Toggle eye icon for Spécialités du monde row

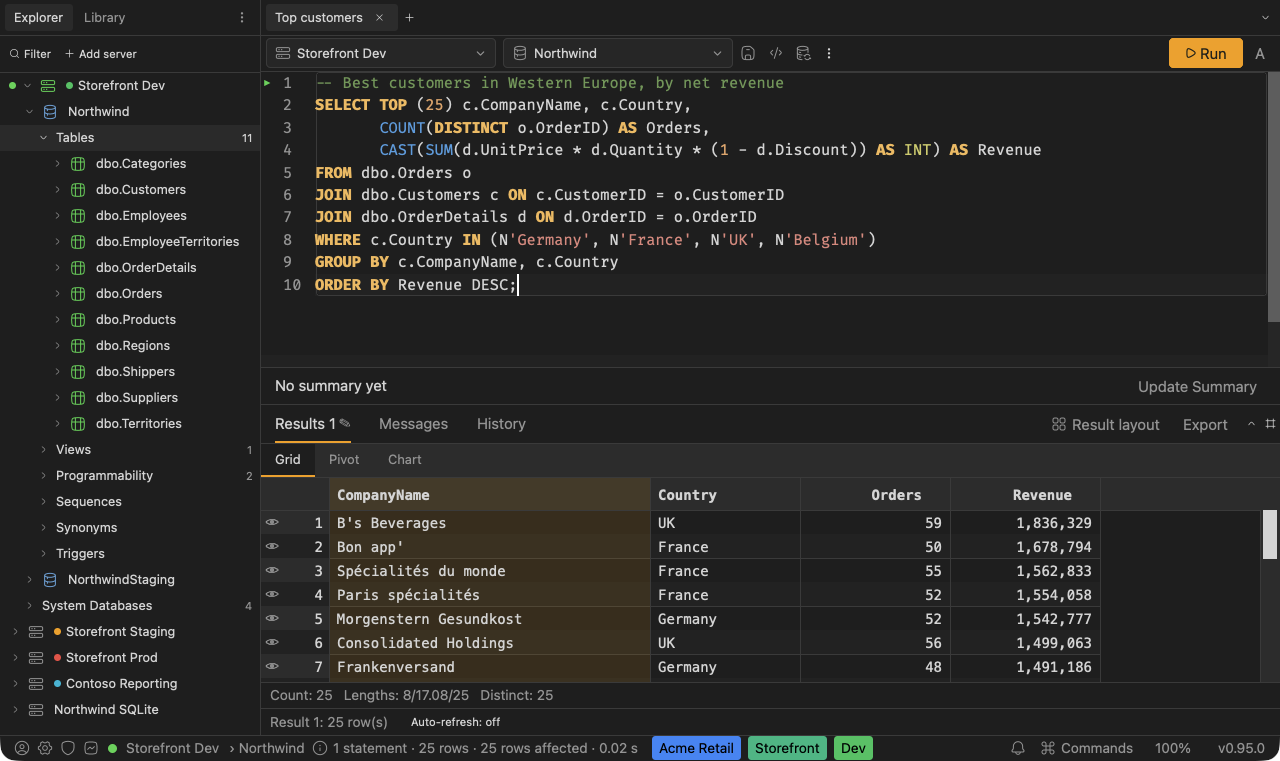tap(271, 570)
